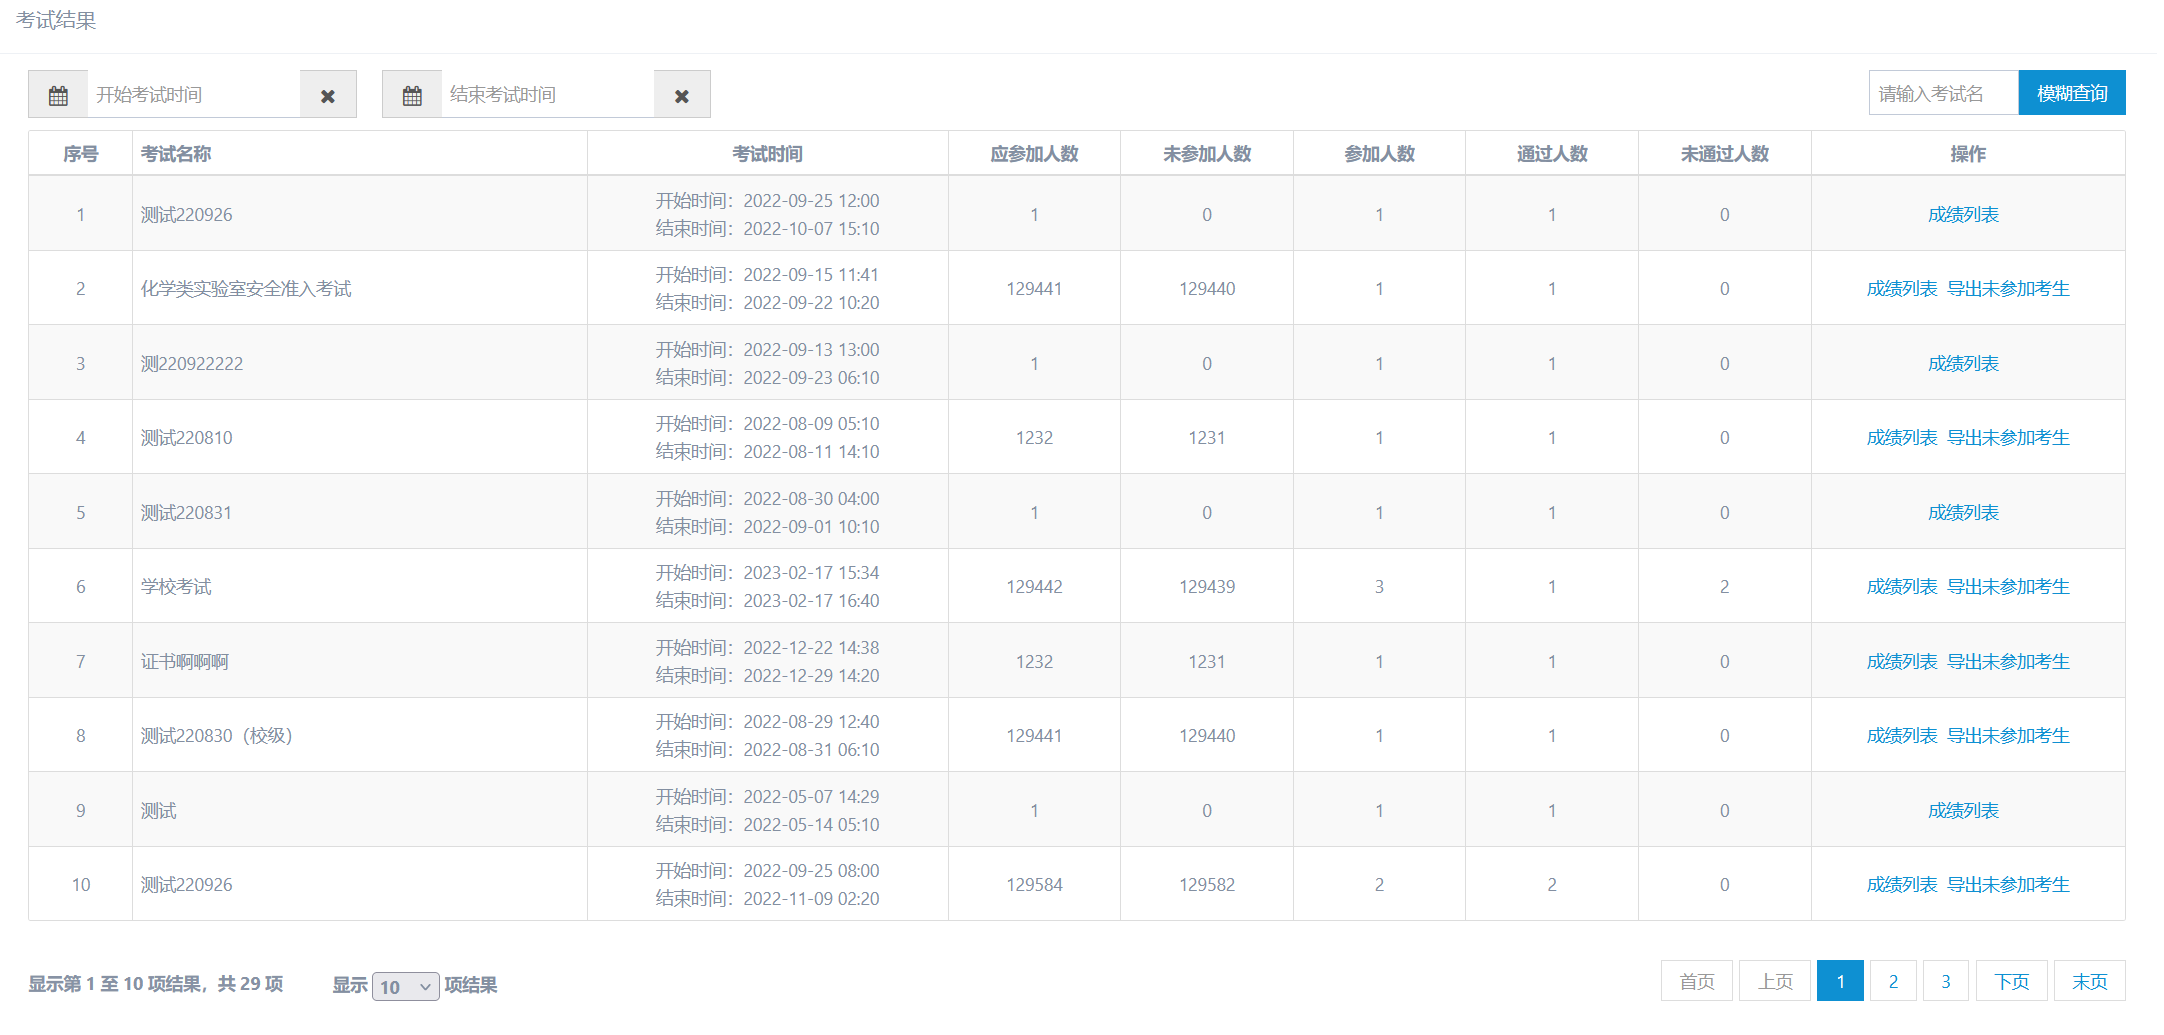Click the summary text 显示第 1 至 10 项结果
The height and width of the screenshot is (1035, 2164).
[x=117, y=984]
